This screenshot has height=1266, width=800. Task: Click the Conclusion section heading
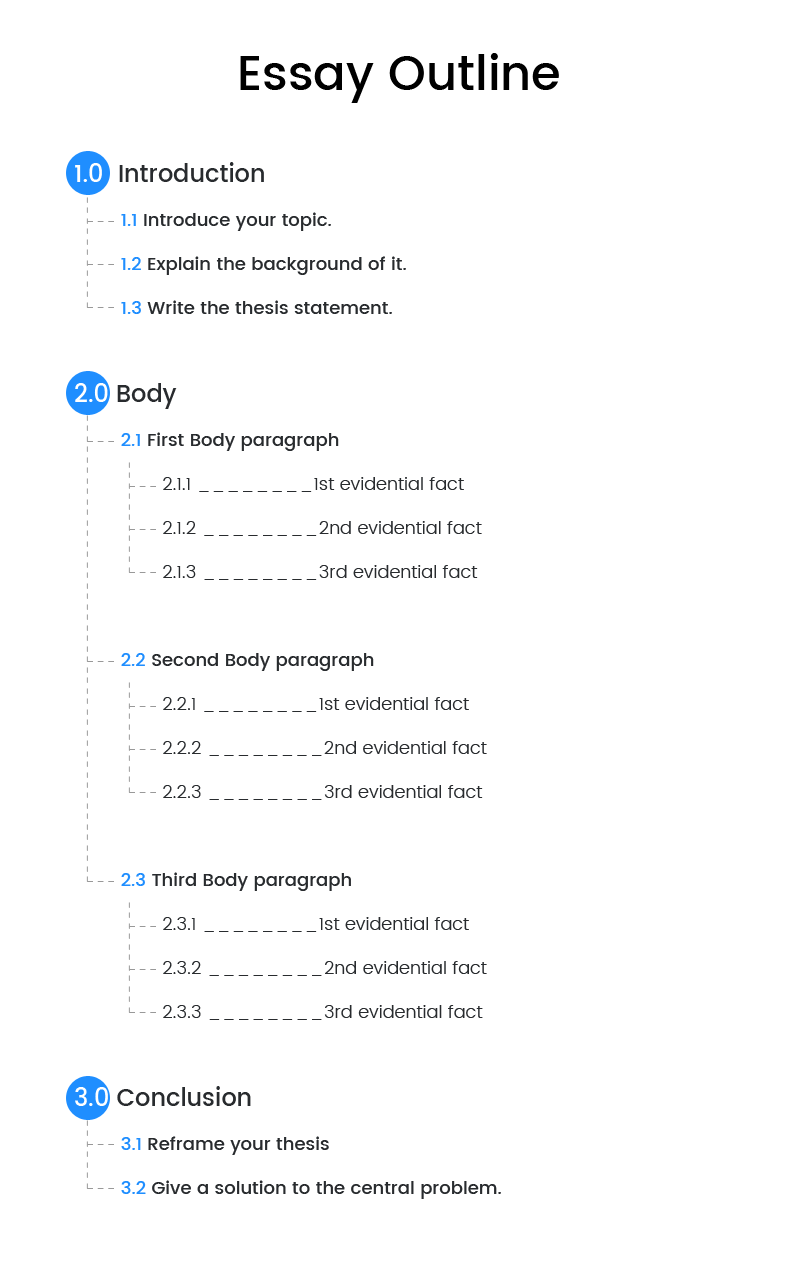184,1097
